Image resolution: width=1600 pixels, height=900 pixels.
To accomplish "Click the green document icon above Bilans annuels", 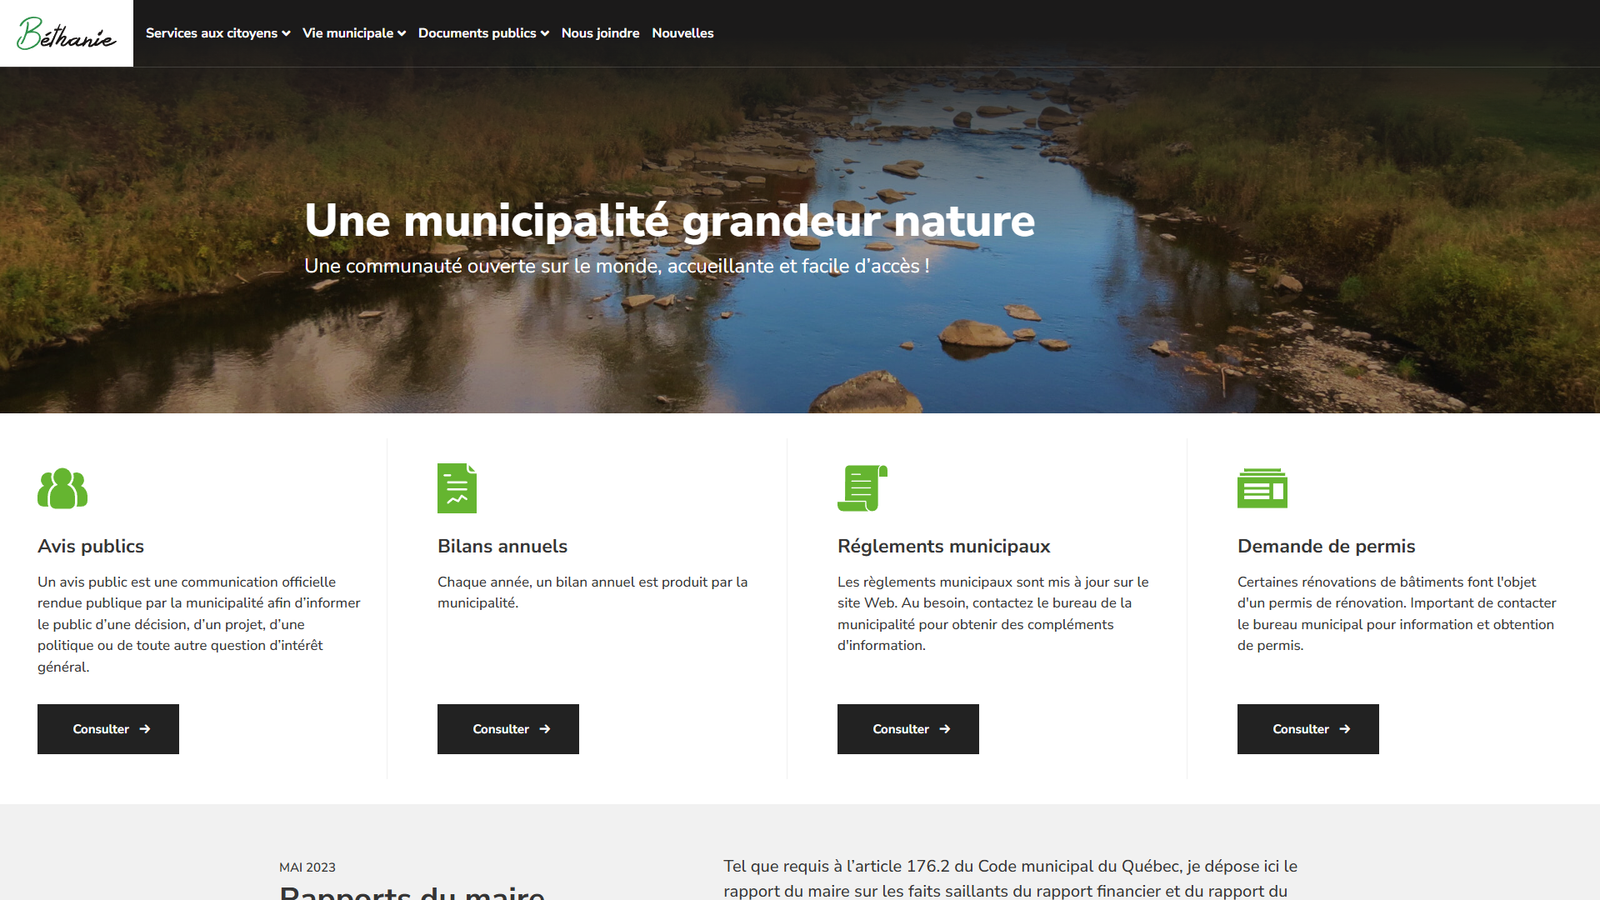I will click(x=457, y=488).
